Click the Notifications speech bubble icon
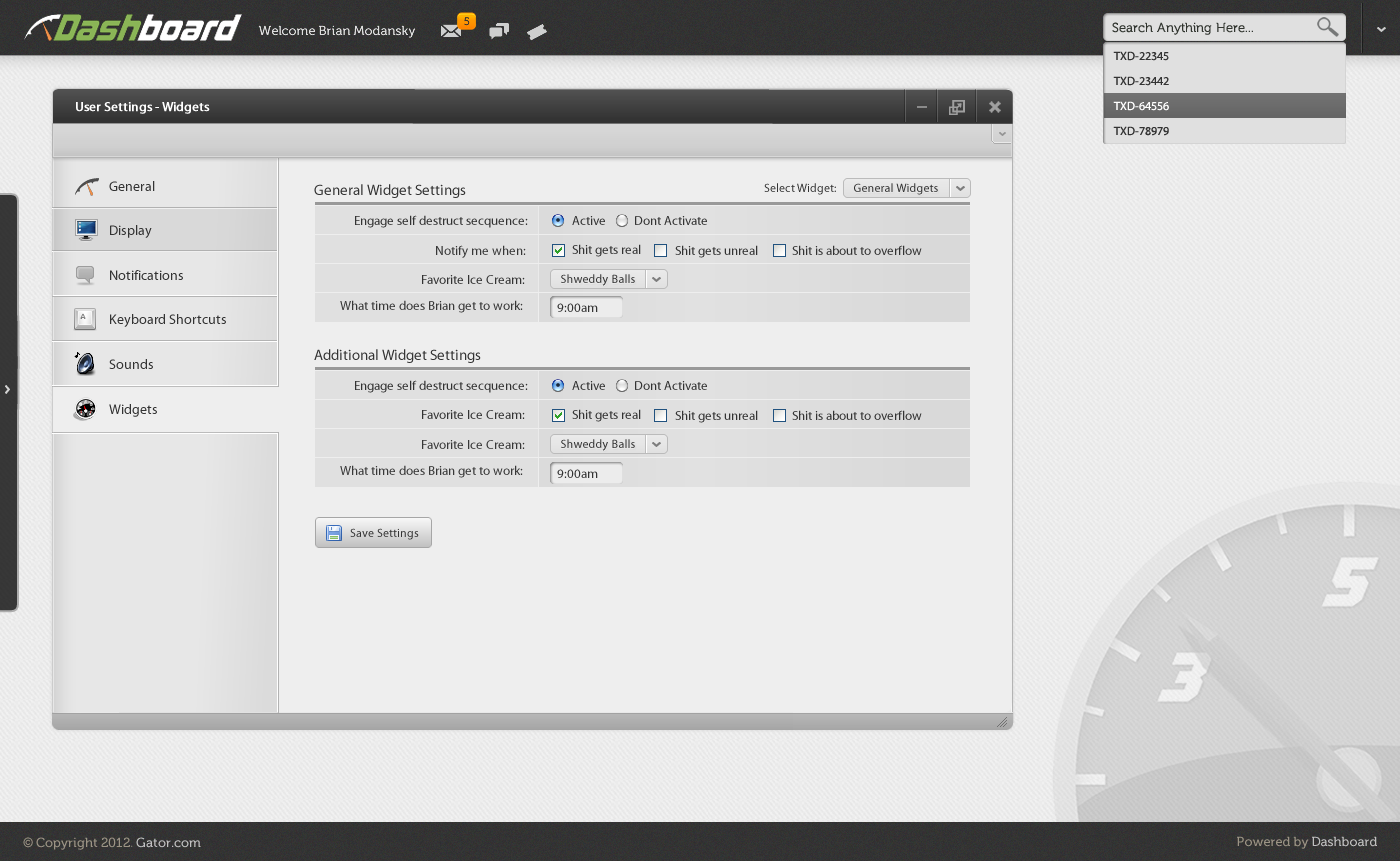The height and width of the screenshot is (861, 1400). 85,275
